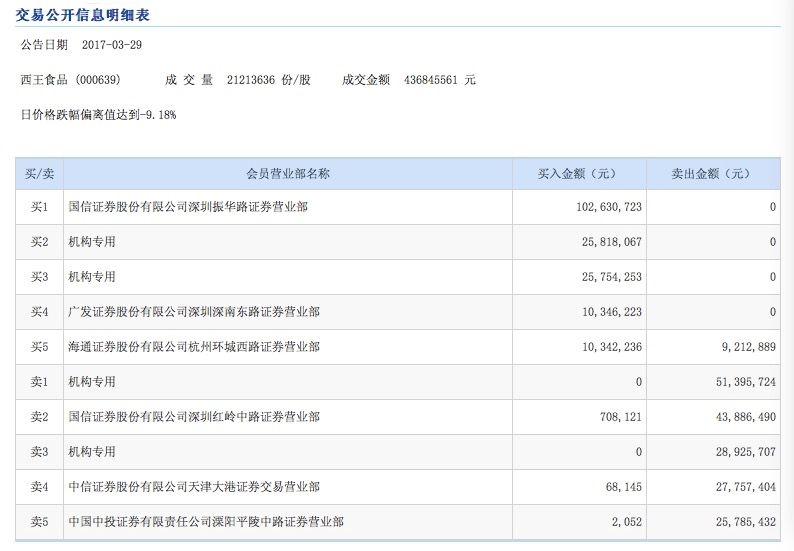Click the buy amount 25,754,253
Image resolution: width=794 pixels, height=551 pixels.
612,277
